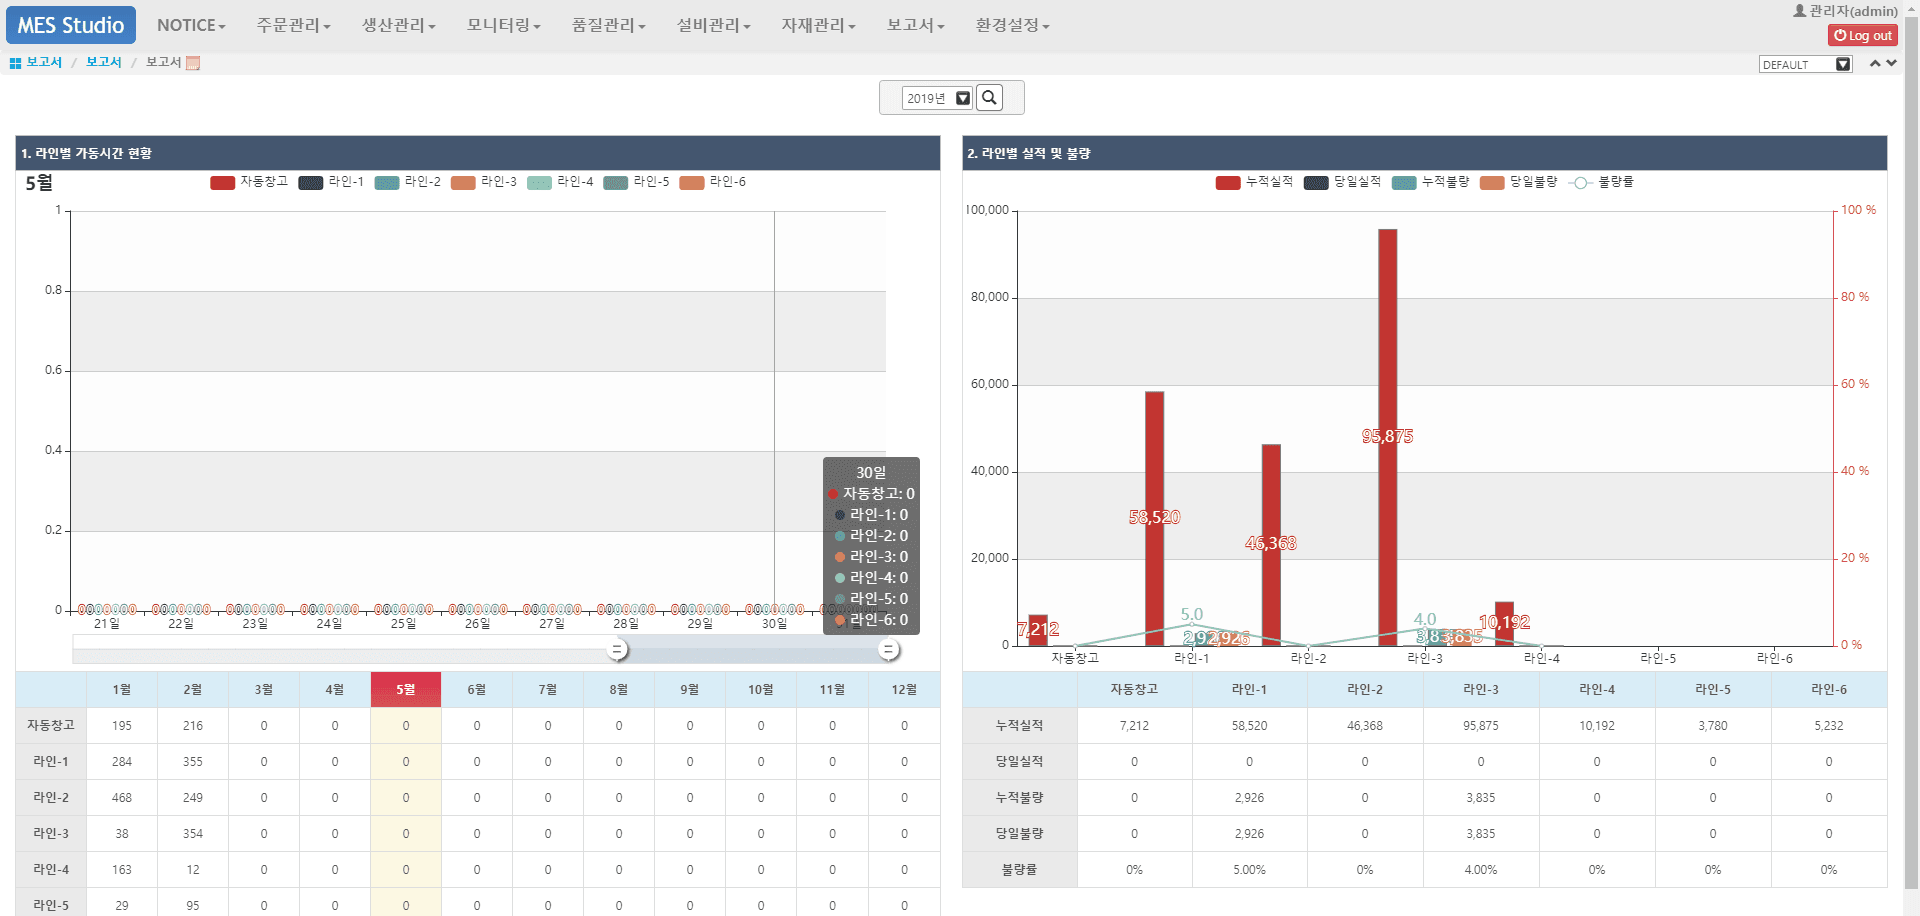The height and width of the screenshot is (916, 1920).
Task: Click the 관리자(admin) user profile icon
Action: point(1802,11)
